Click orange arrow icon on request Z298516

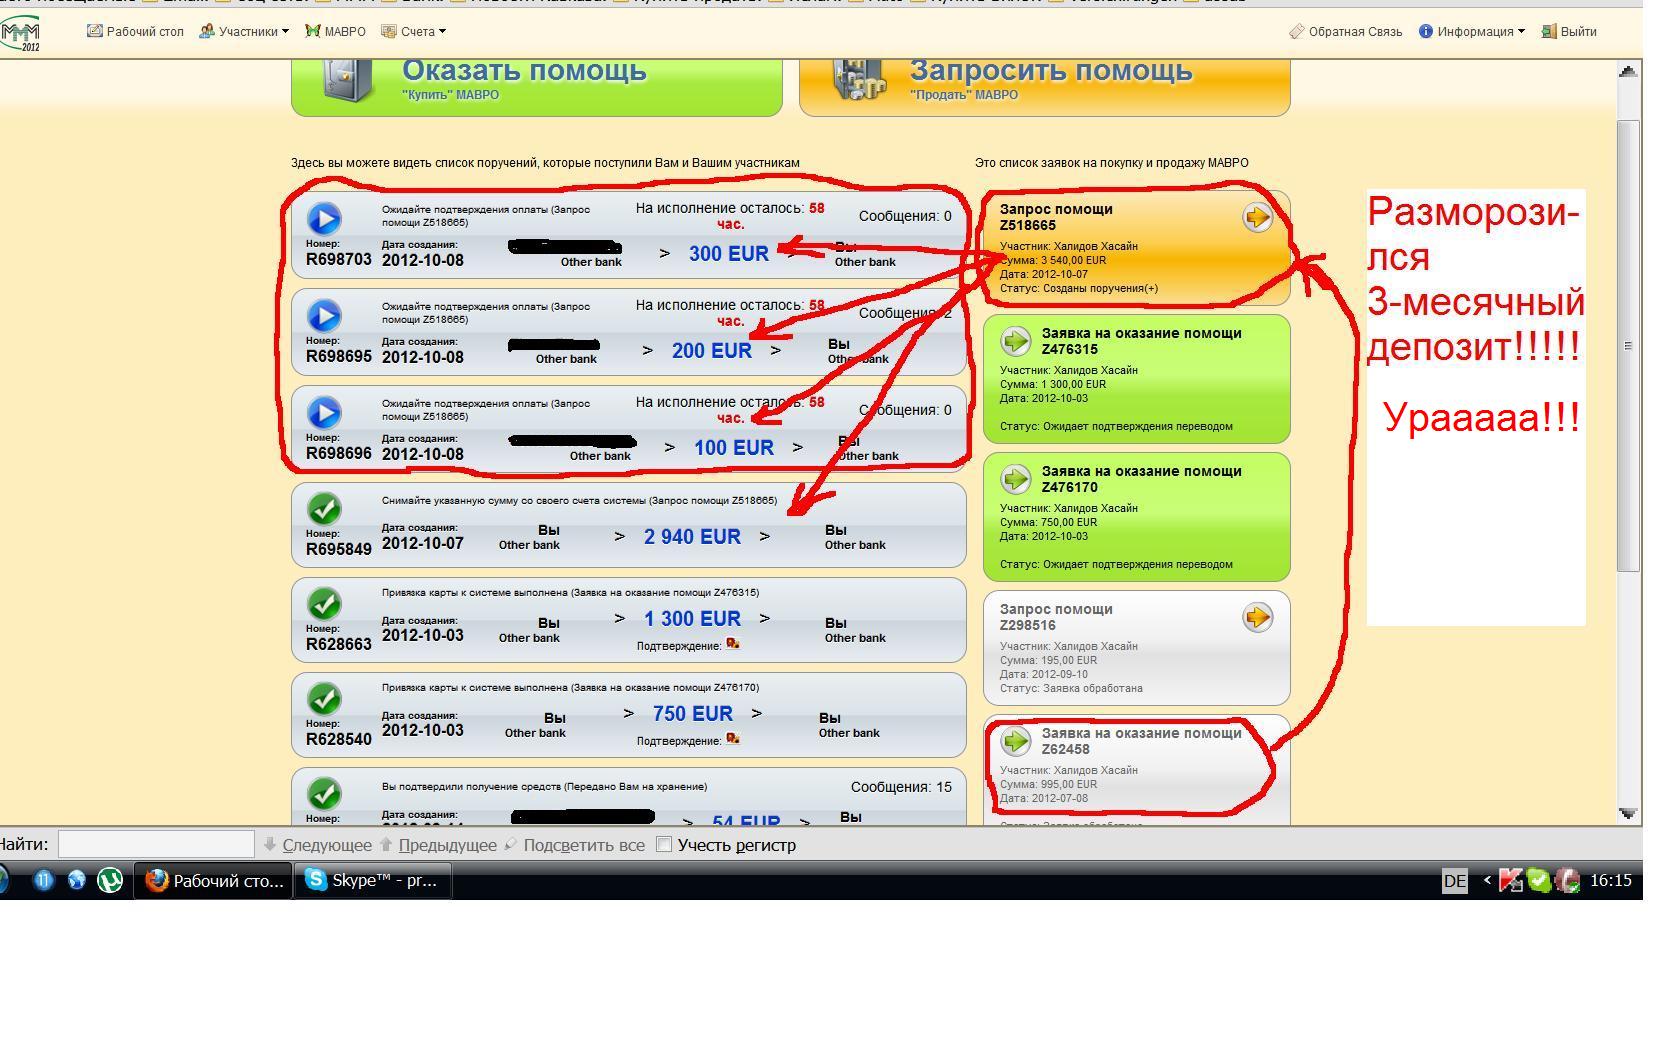click(1257, 617)
